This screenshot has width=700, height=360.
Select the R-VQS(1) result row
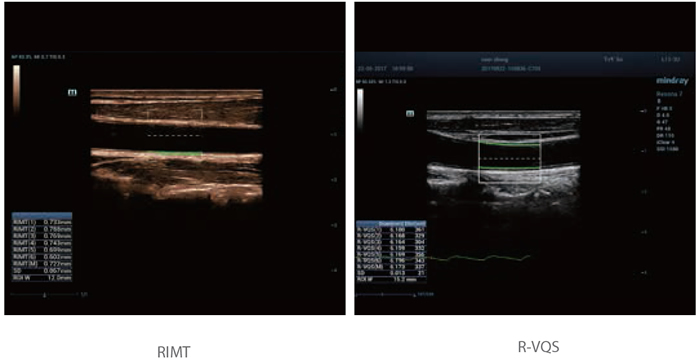coord(391,230)
